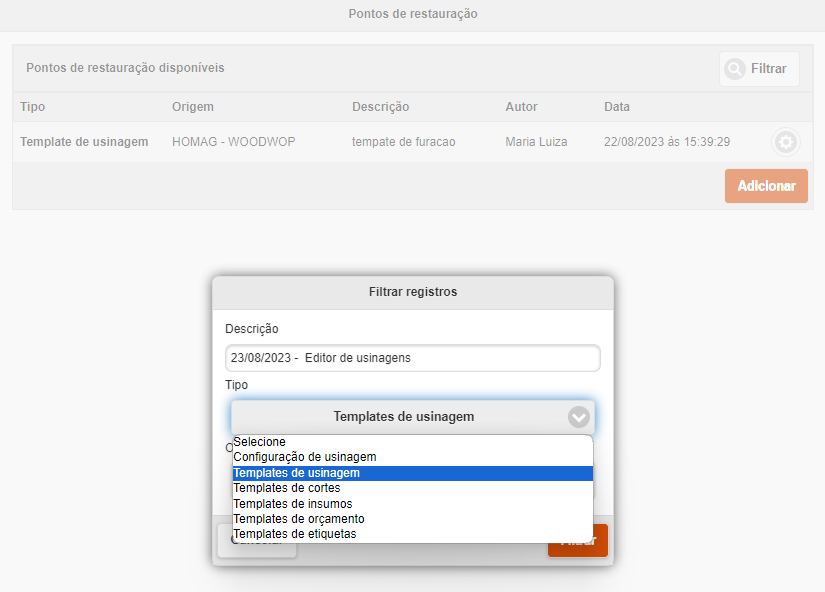This screenshot has width=825, height=592.
Task: Sort by the Autor column header
Action: click(x=521, y=107)
